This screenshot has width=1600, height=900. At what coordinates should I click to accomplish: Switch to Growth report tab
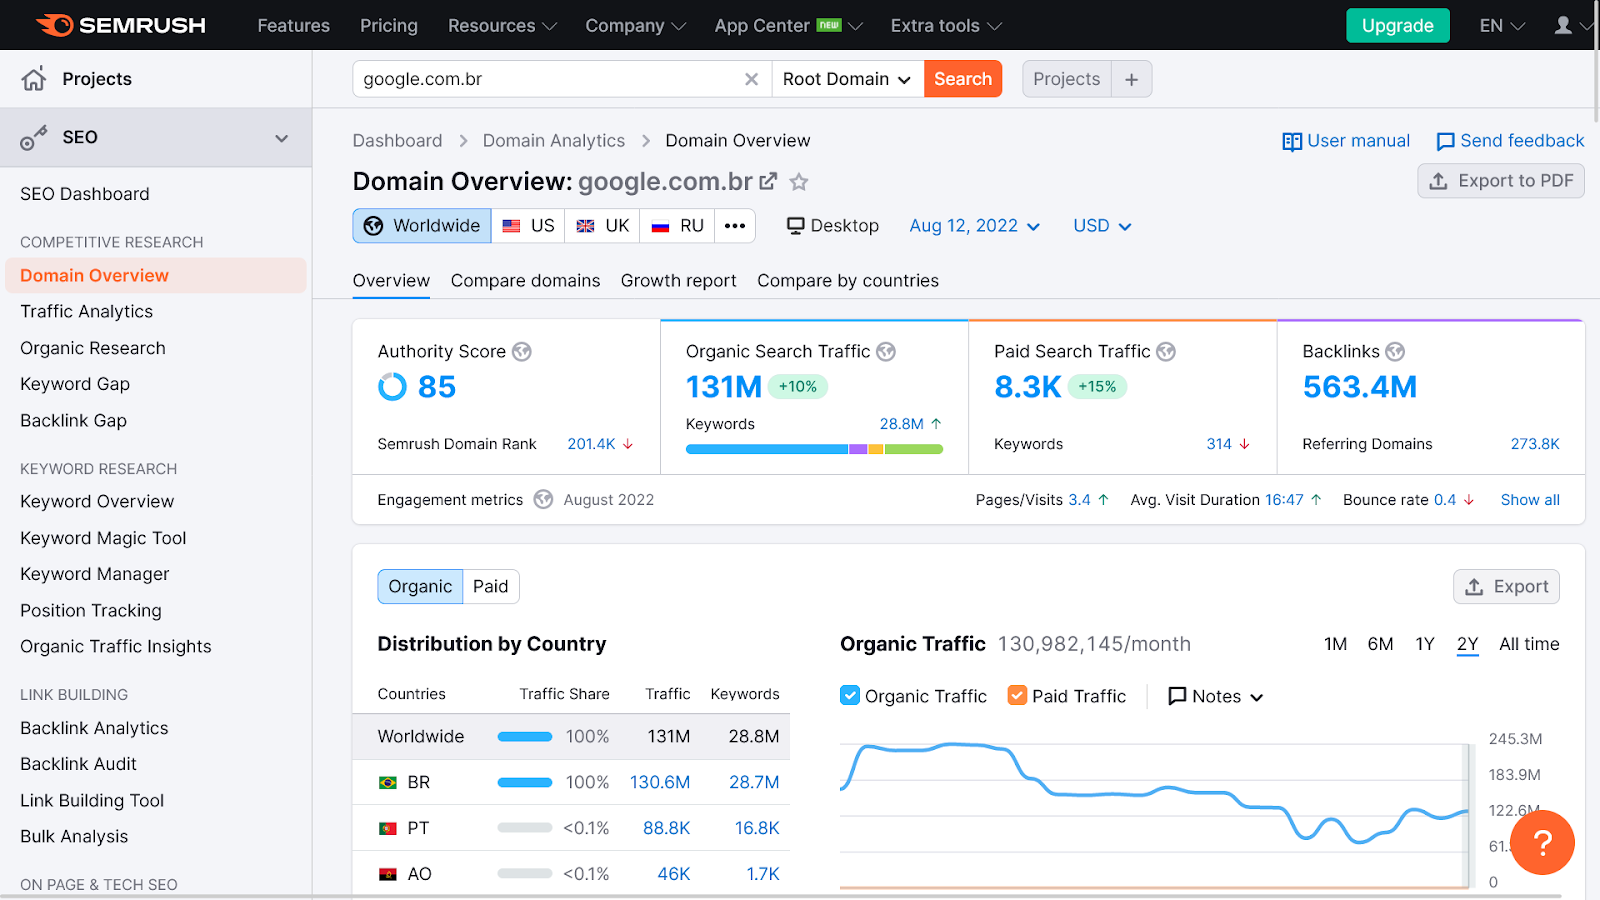[679, 281]
